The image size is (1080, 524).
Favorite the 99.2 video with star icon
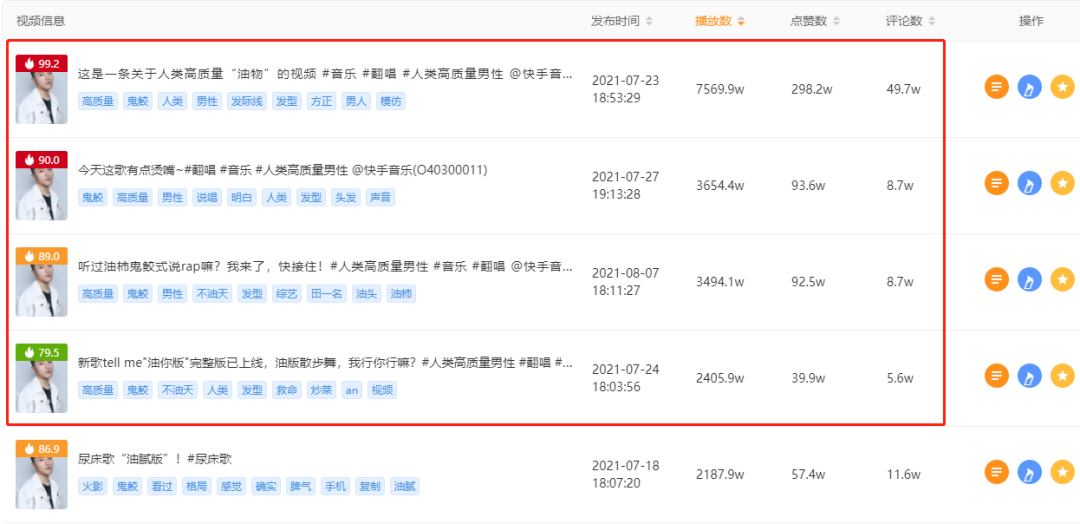(1063, 87)
